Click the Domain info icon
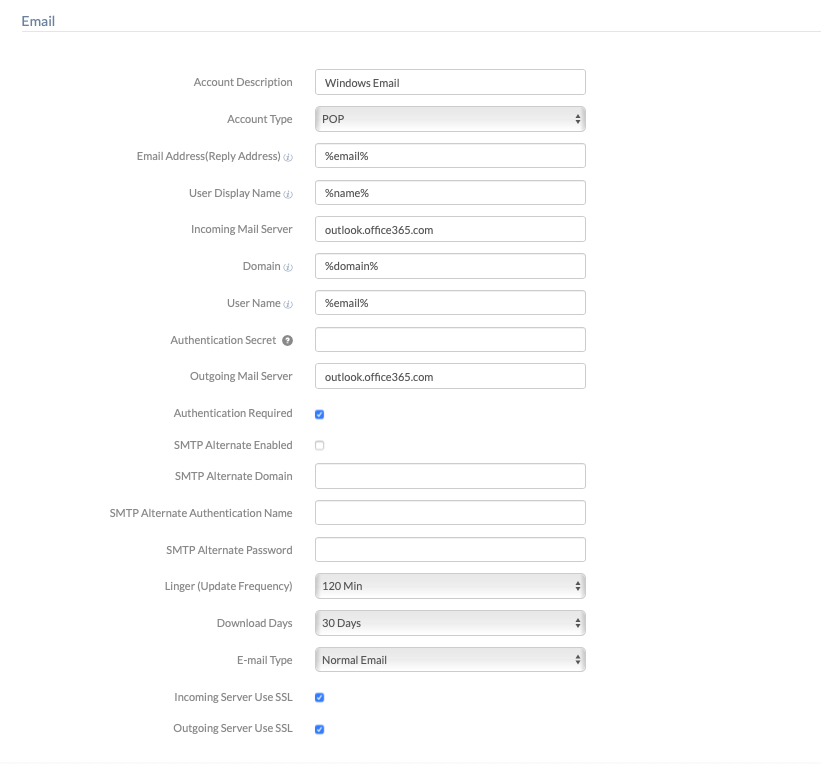 [288, 267]
